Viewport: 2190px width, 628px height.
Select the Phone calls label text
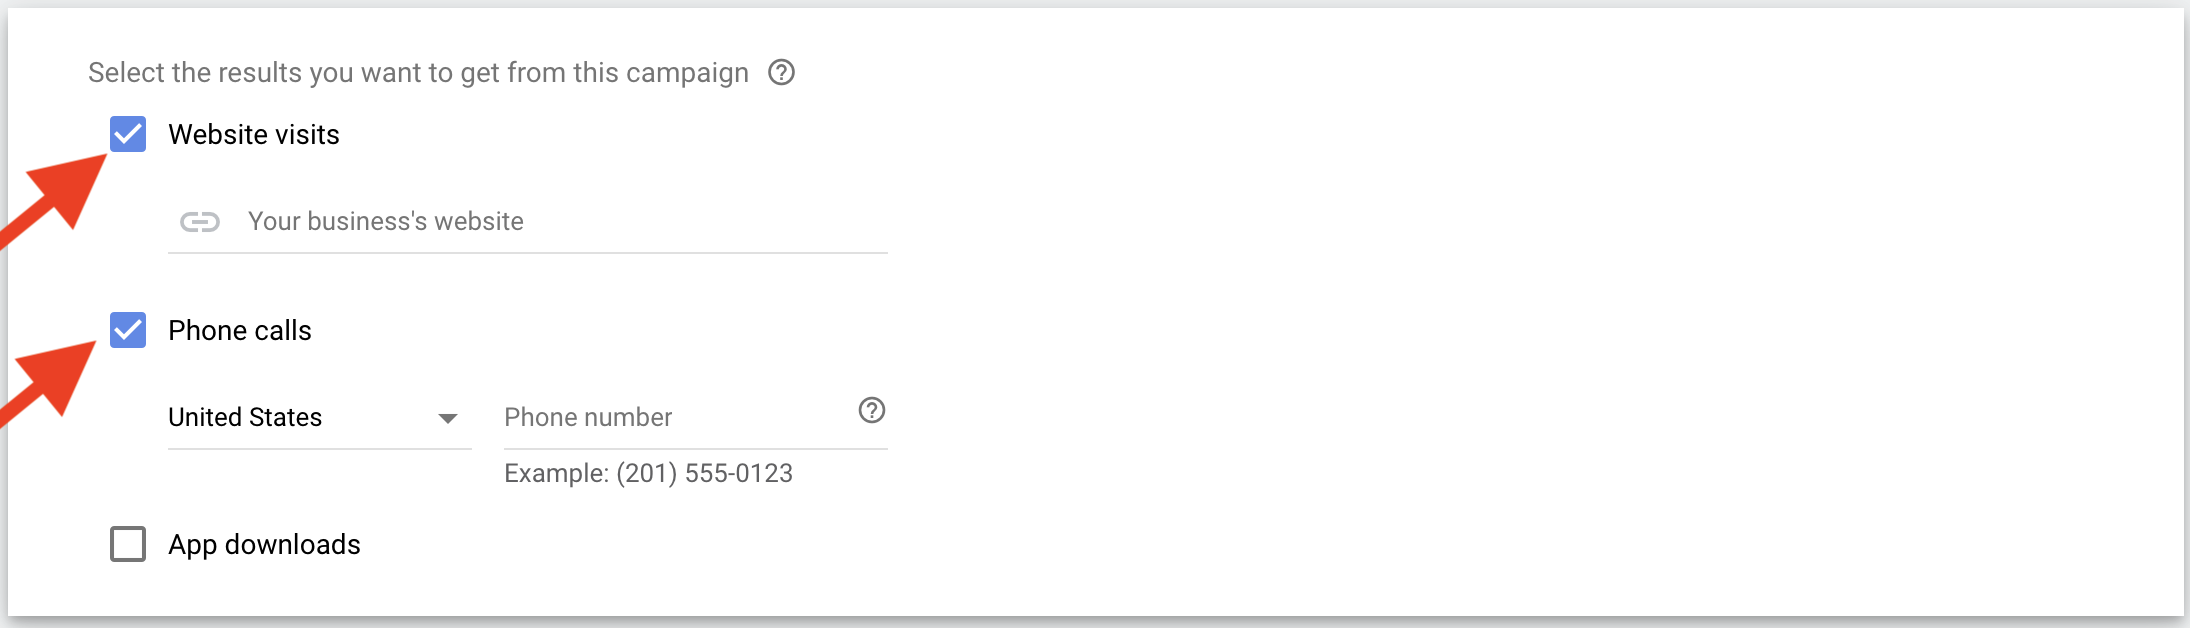pyautogui.click(x=240, y=331)
